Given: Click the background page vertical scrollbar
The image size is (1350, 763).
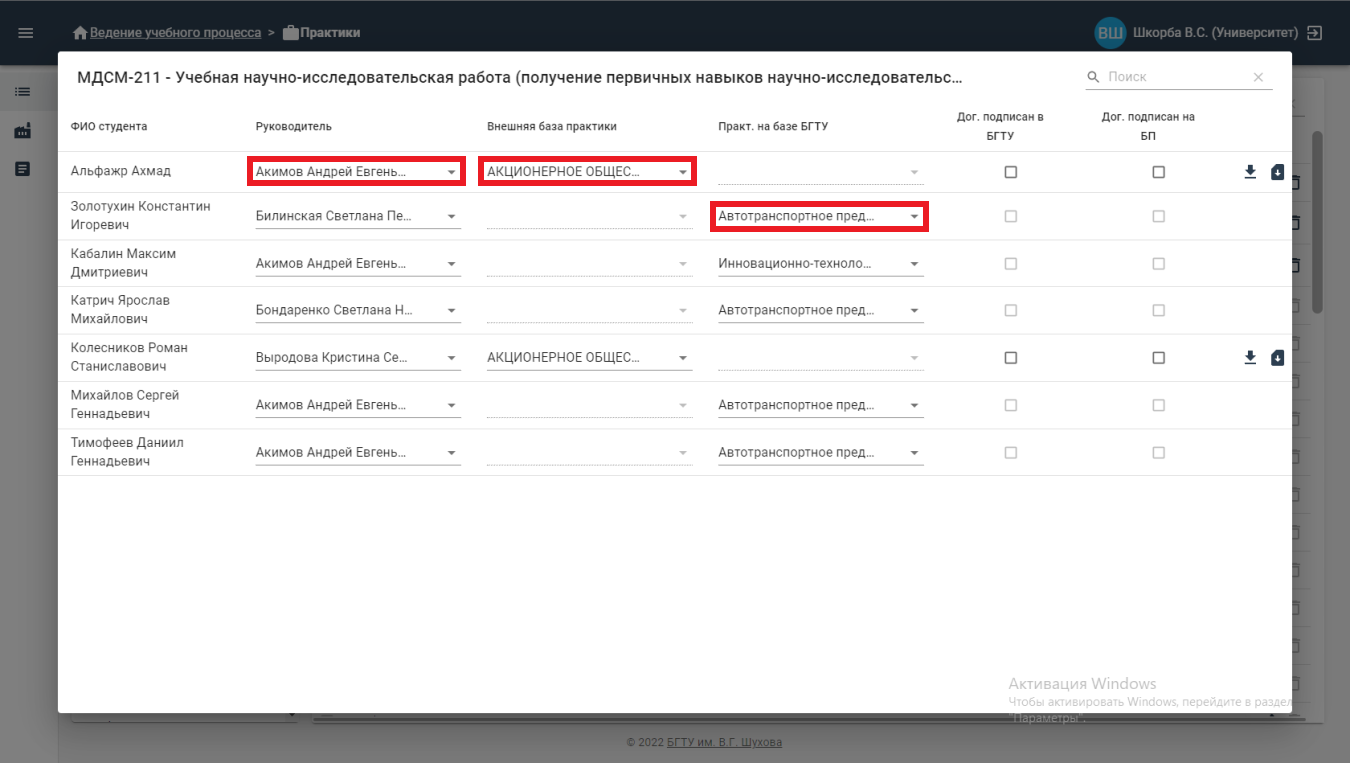Looking at the screenshot, I should [x=1317, y=220].
